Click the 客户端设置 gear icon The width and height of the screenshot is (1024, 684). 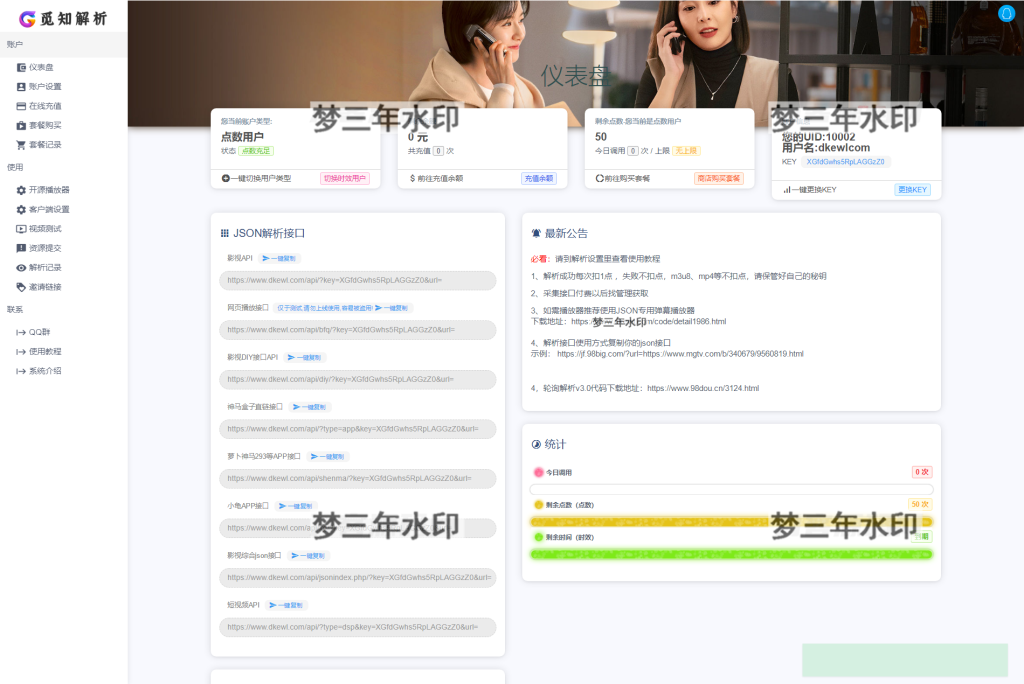point(21,210)
